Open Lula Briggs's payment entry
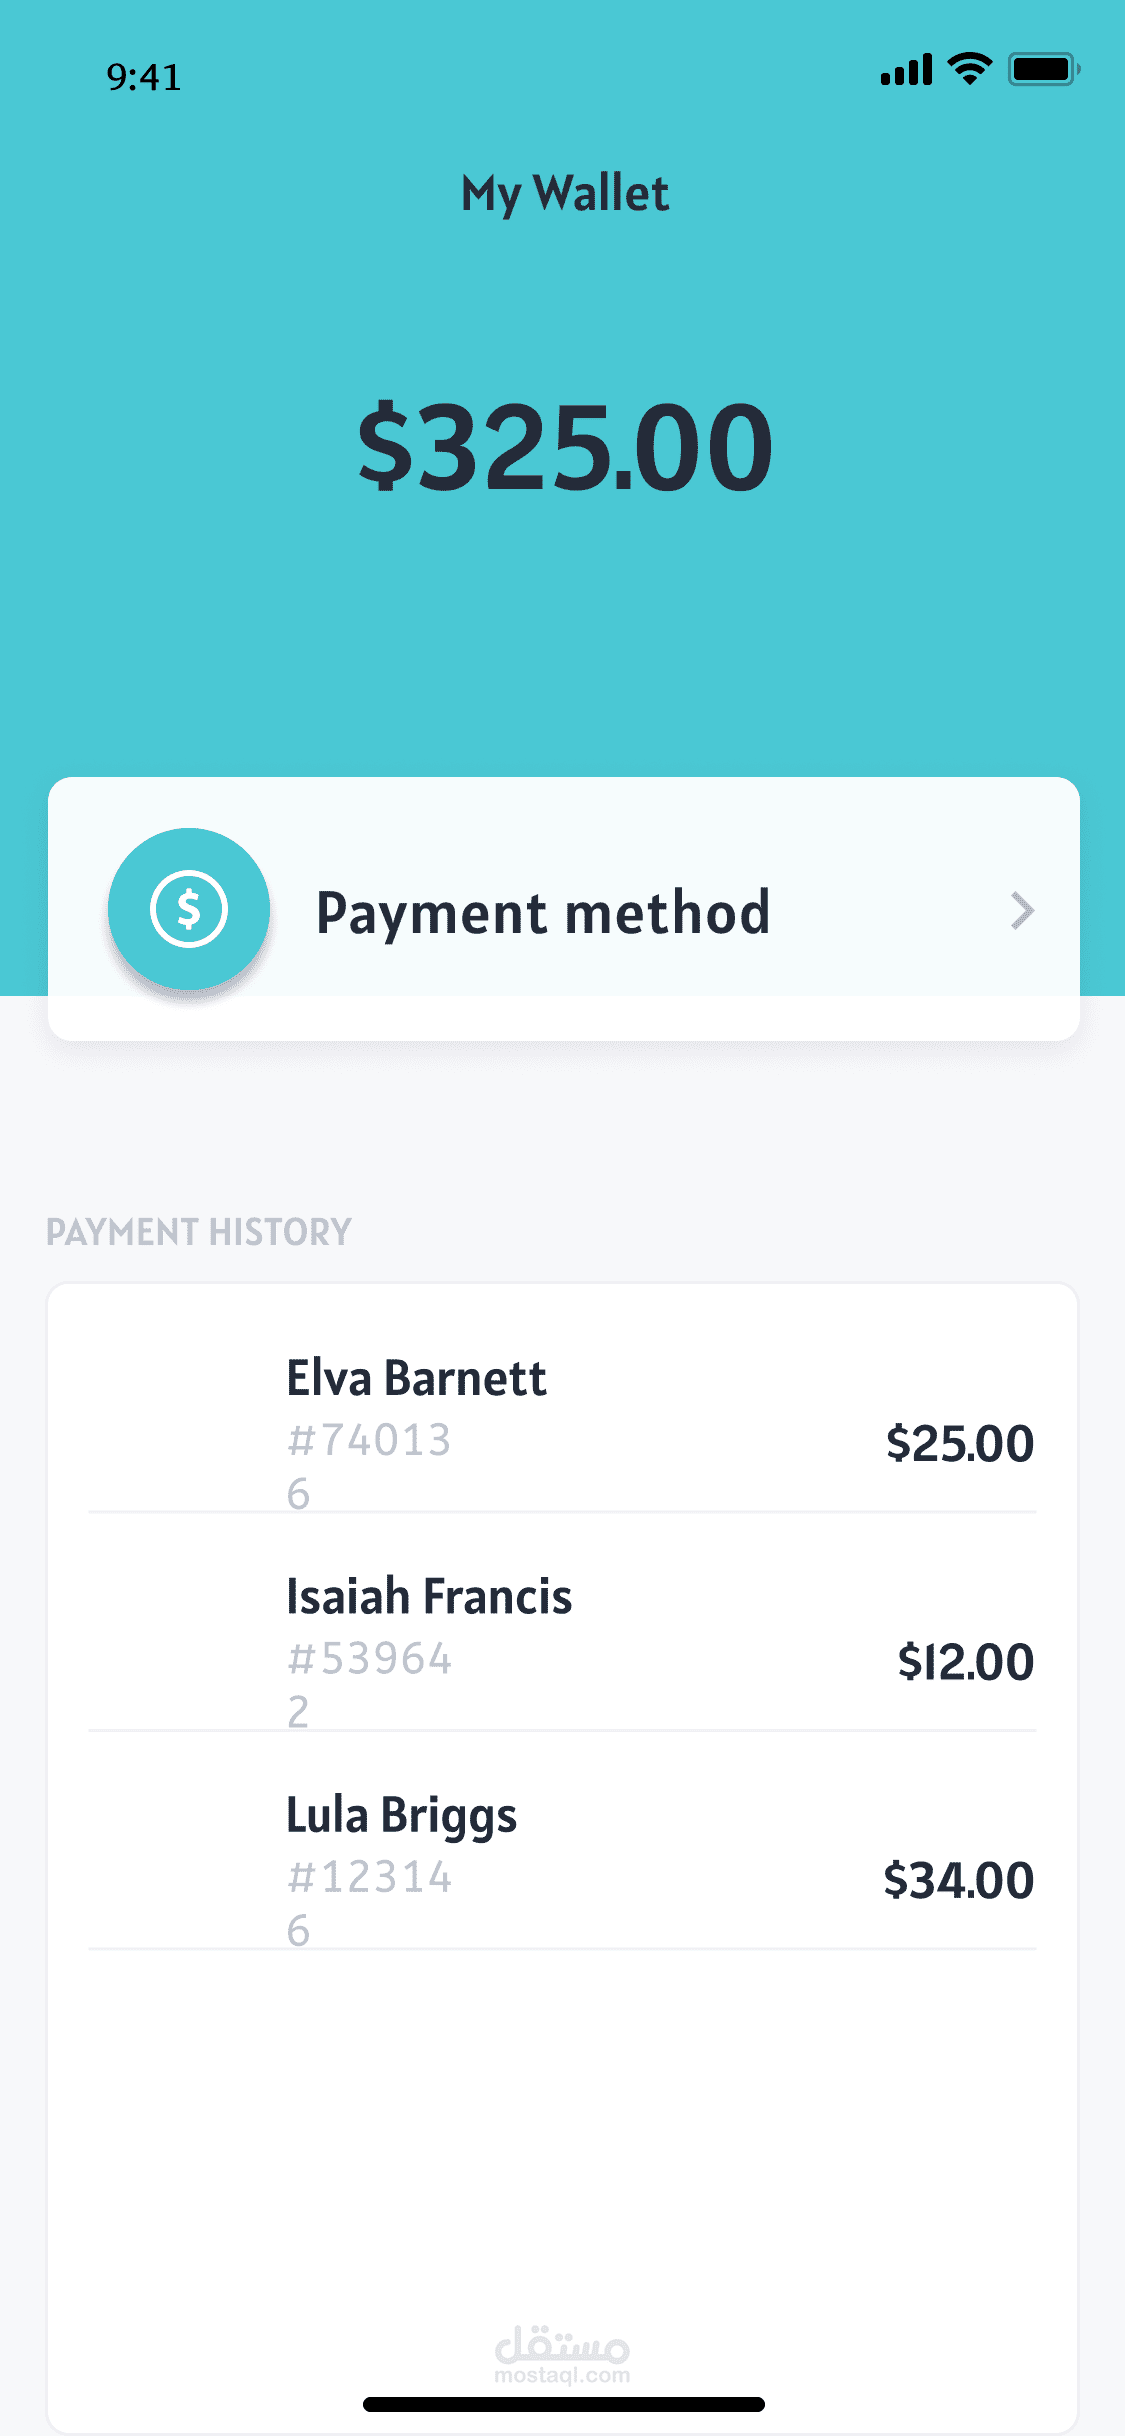The height and width of the screenshot is (2436, 1125). click(401, 1815)
